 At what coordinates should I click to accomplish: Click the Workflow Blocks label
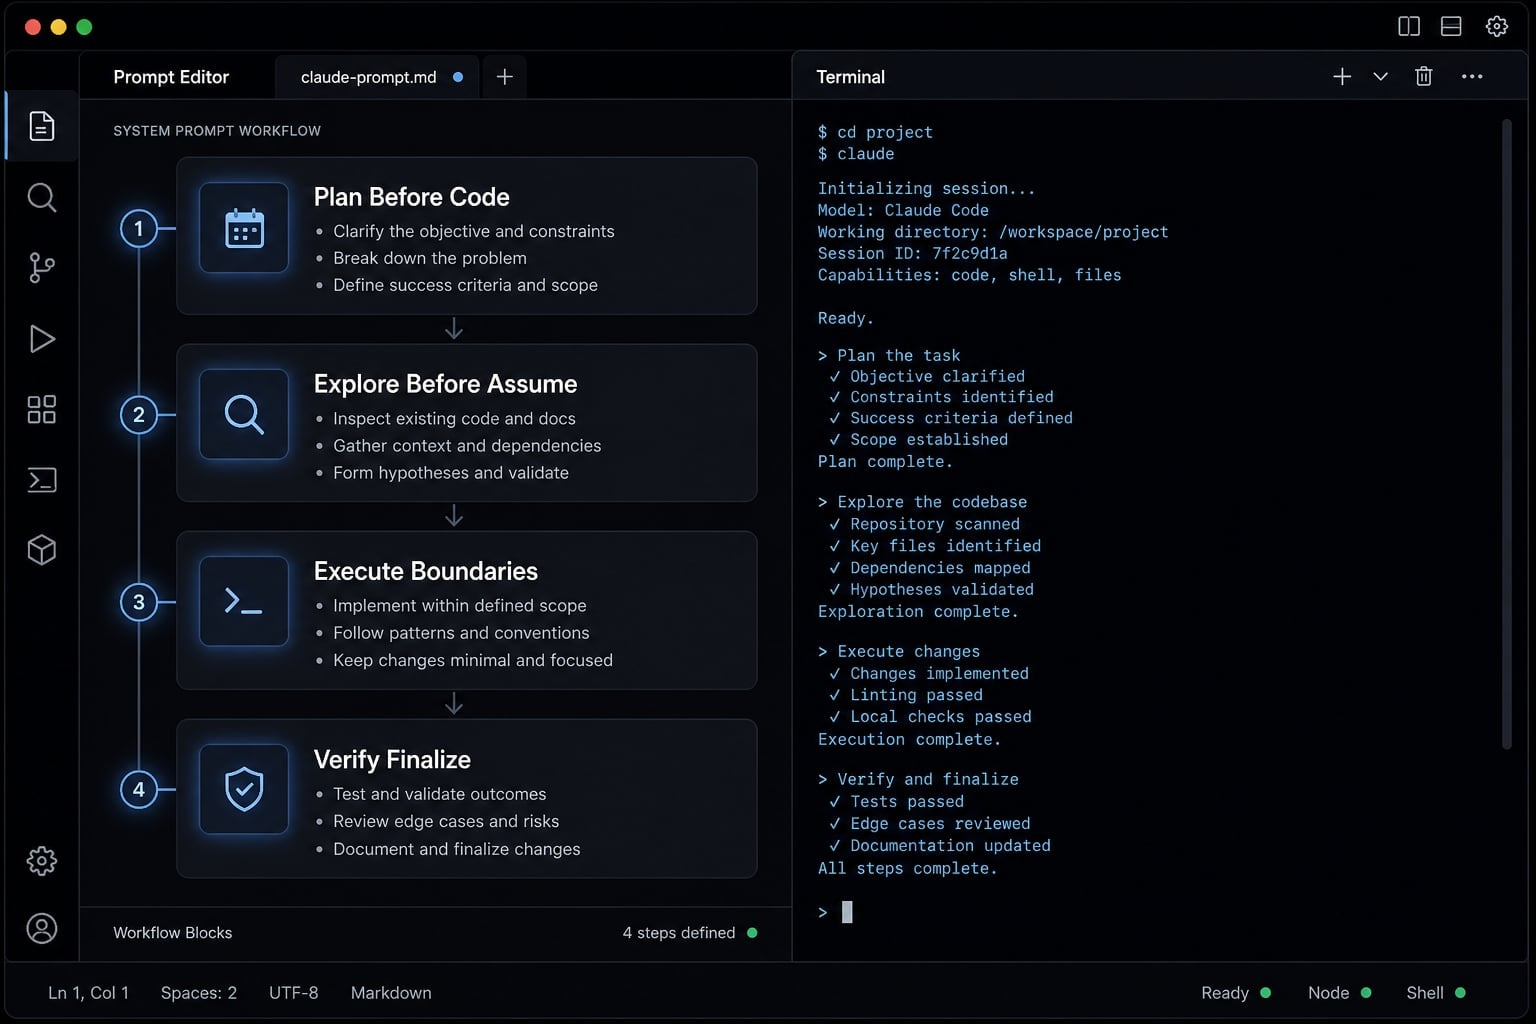172,933
